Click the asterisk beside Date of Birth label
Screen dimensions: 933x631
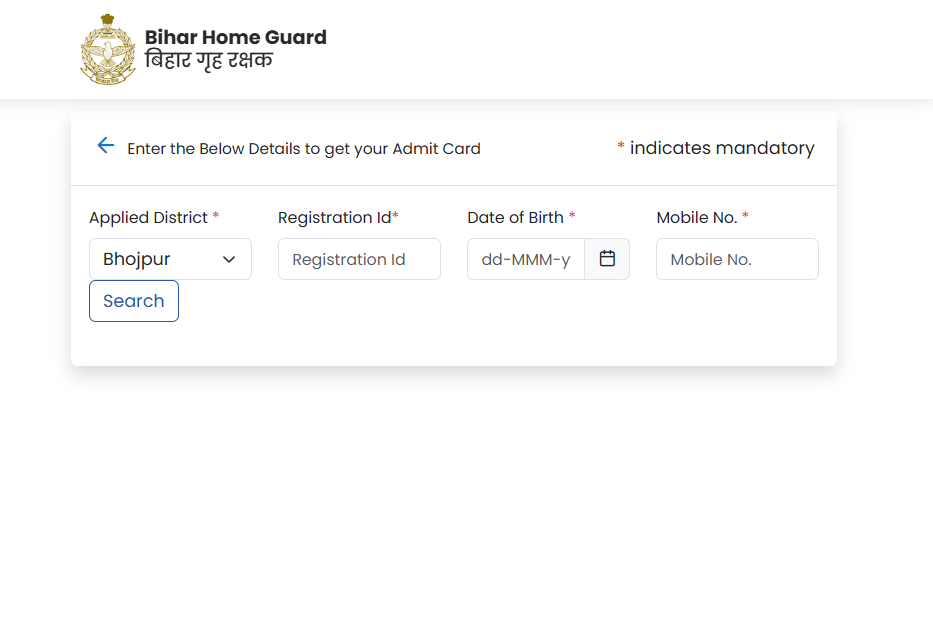(x=572, y=217)
